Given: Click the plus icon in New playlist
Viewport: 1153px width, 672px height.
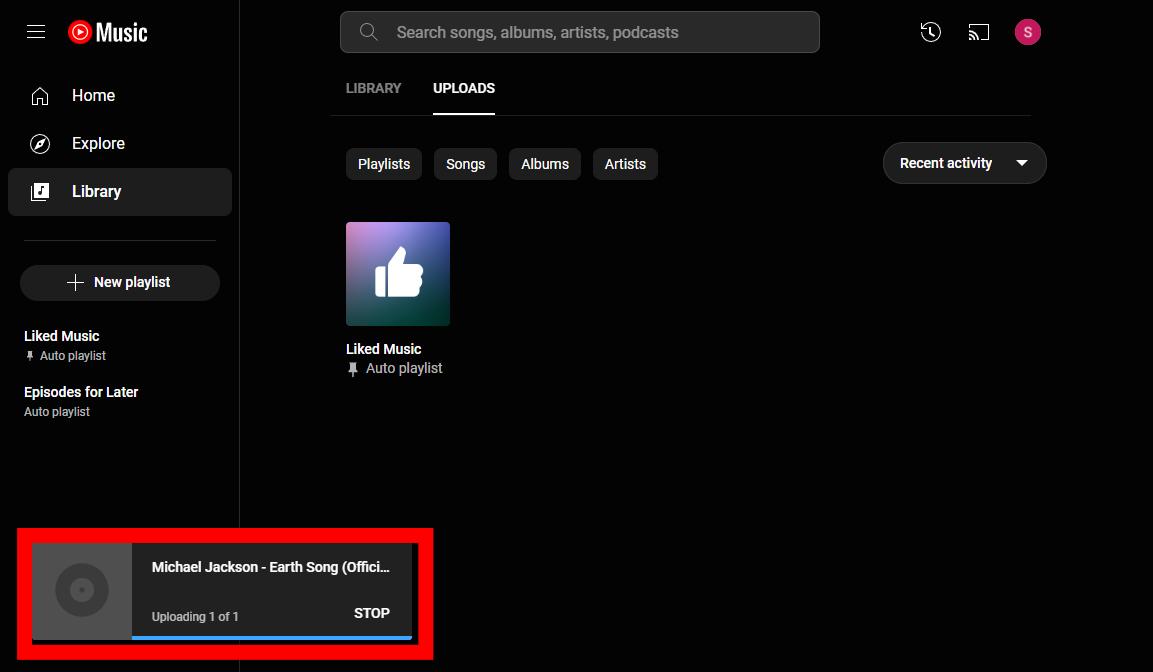Looking at the screenshot, I should tap(75, 282).
